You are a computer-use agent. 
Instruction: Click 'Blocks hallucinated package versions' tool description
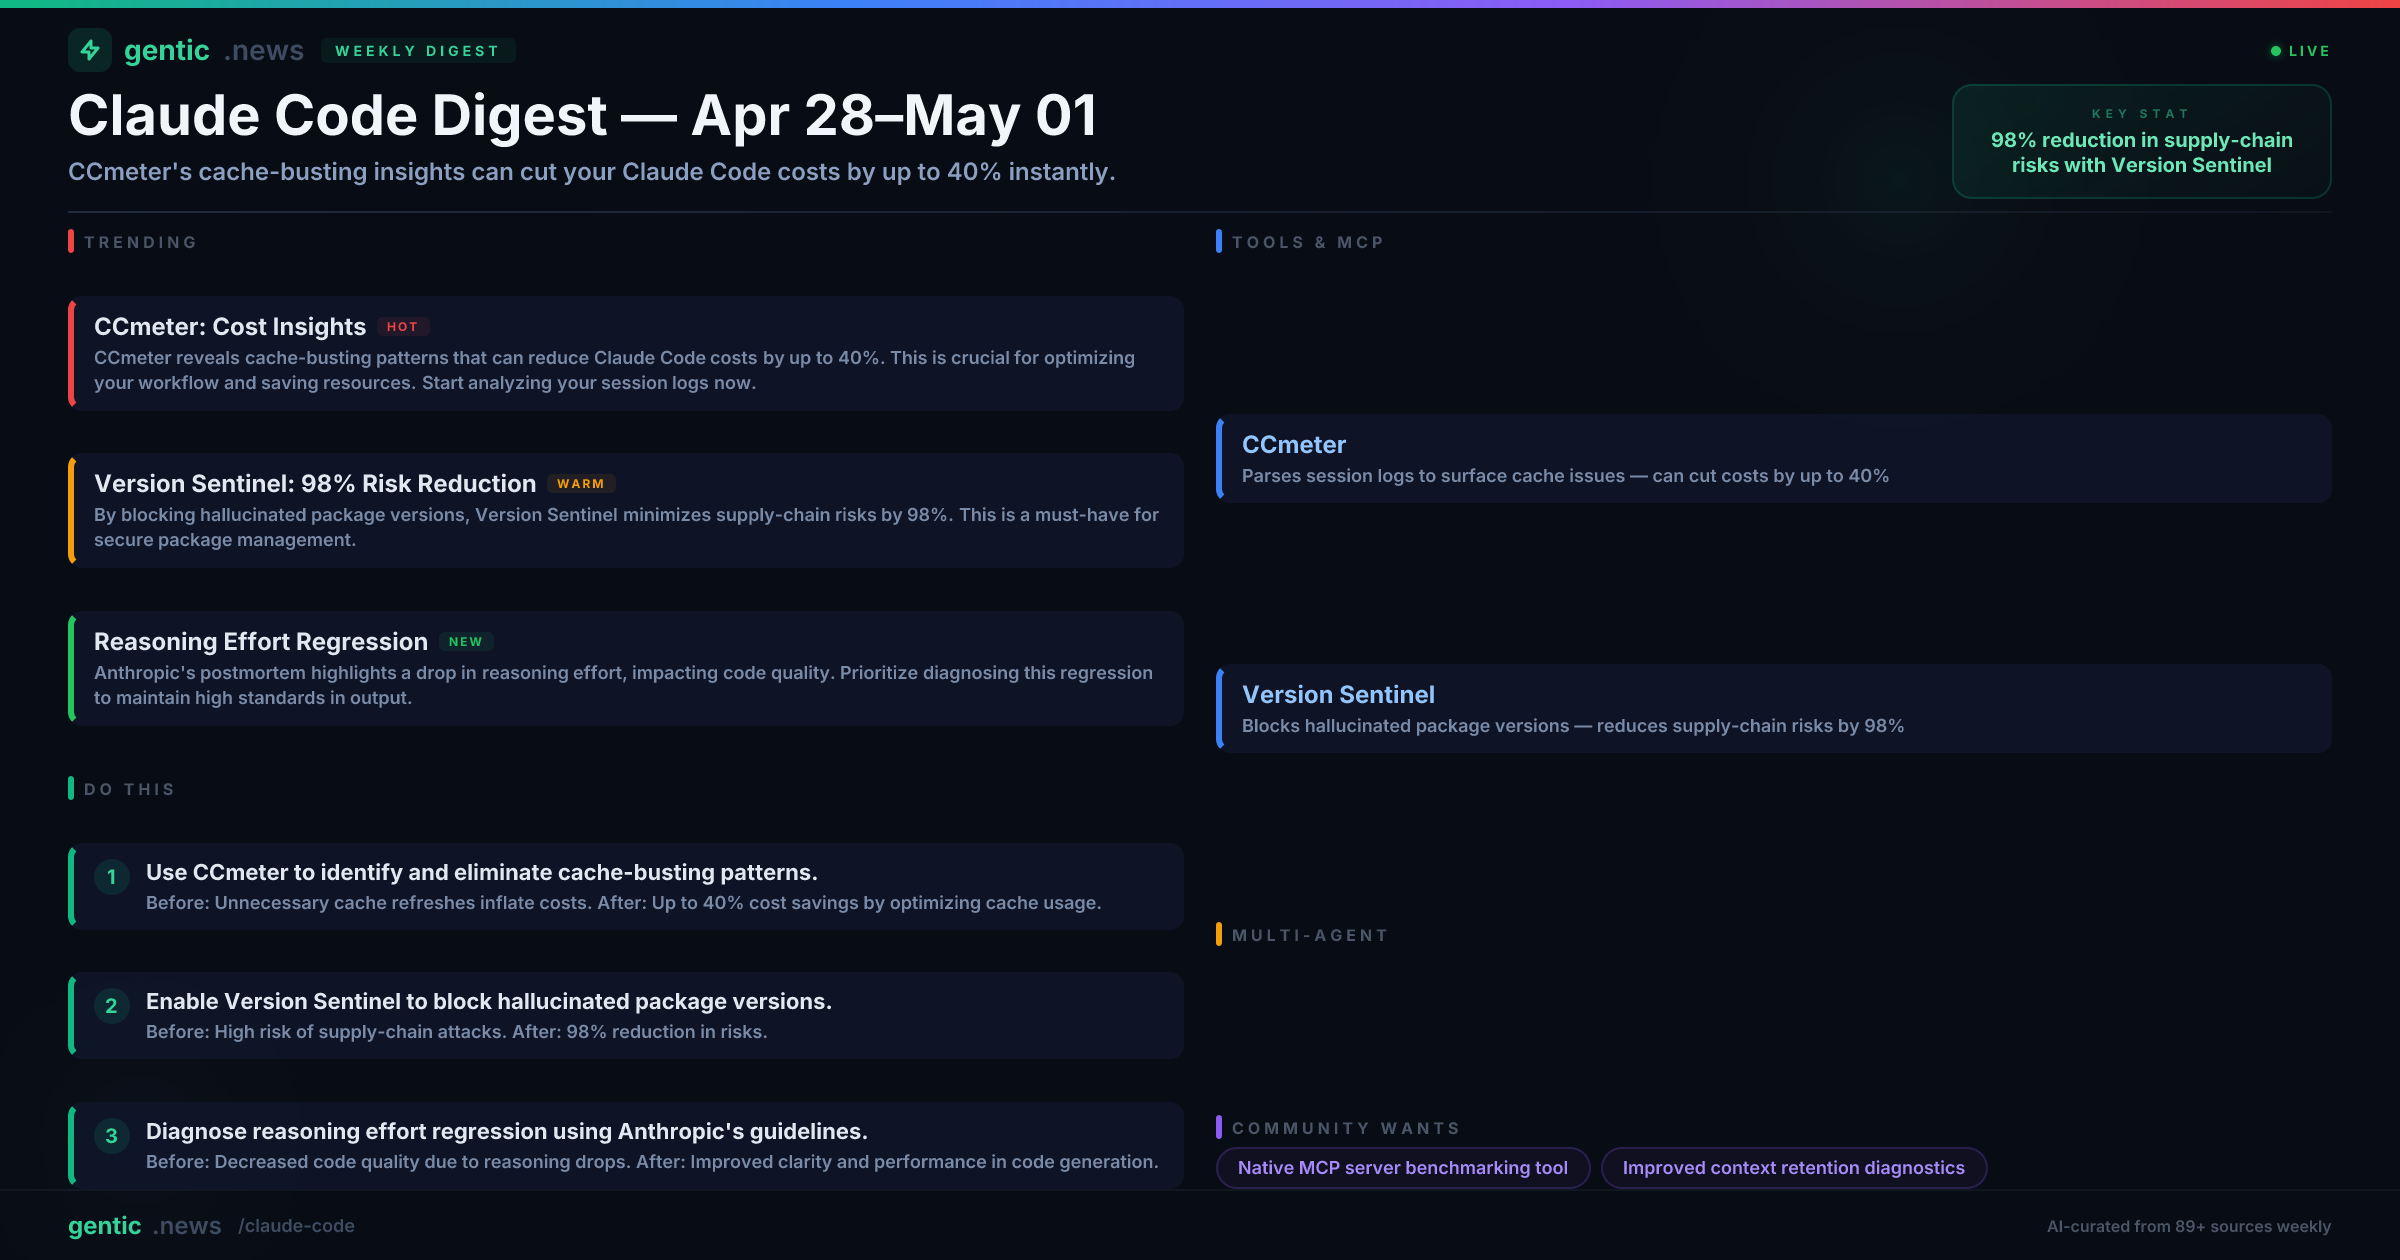coord(1573,726)
